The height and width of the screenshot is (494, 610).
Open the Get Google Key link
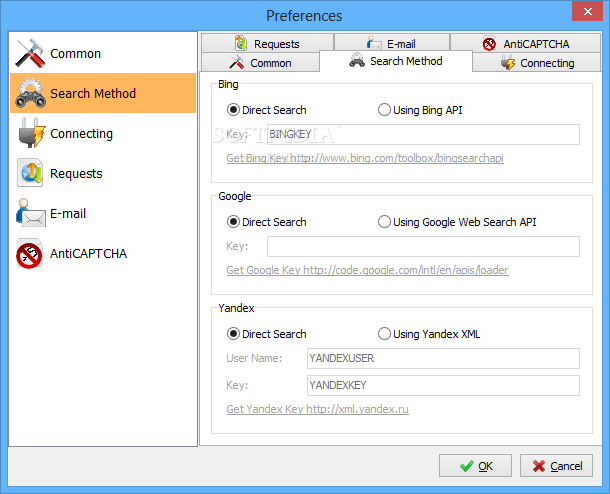(x=367, y=270)
